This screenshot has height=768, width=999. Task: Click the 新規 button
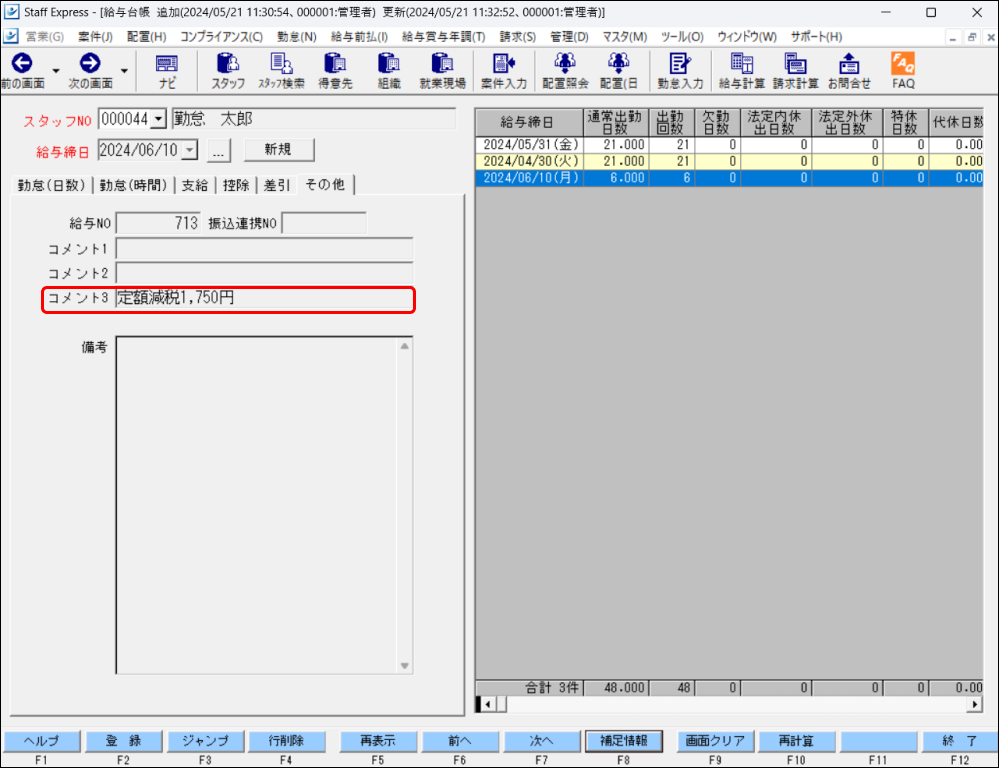[x=278, y=150]
